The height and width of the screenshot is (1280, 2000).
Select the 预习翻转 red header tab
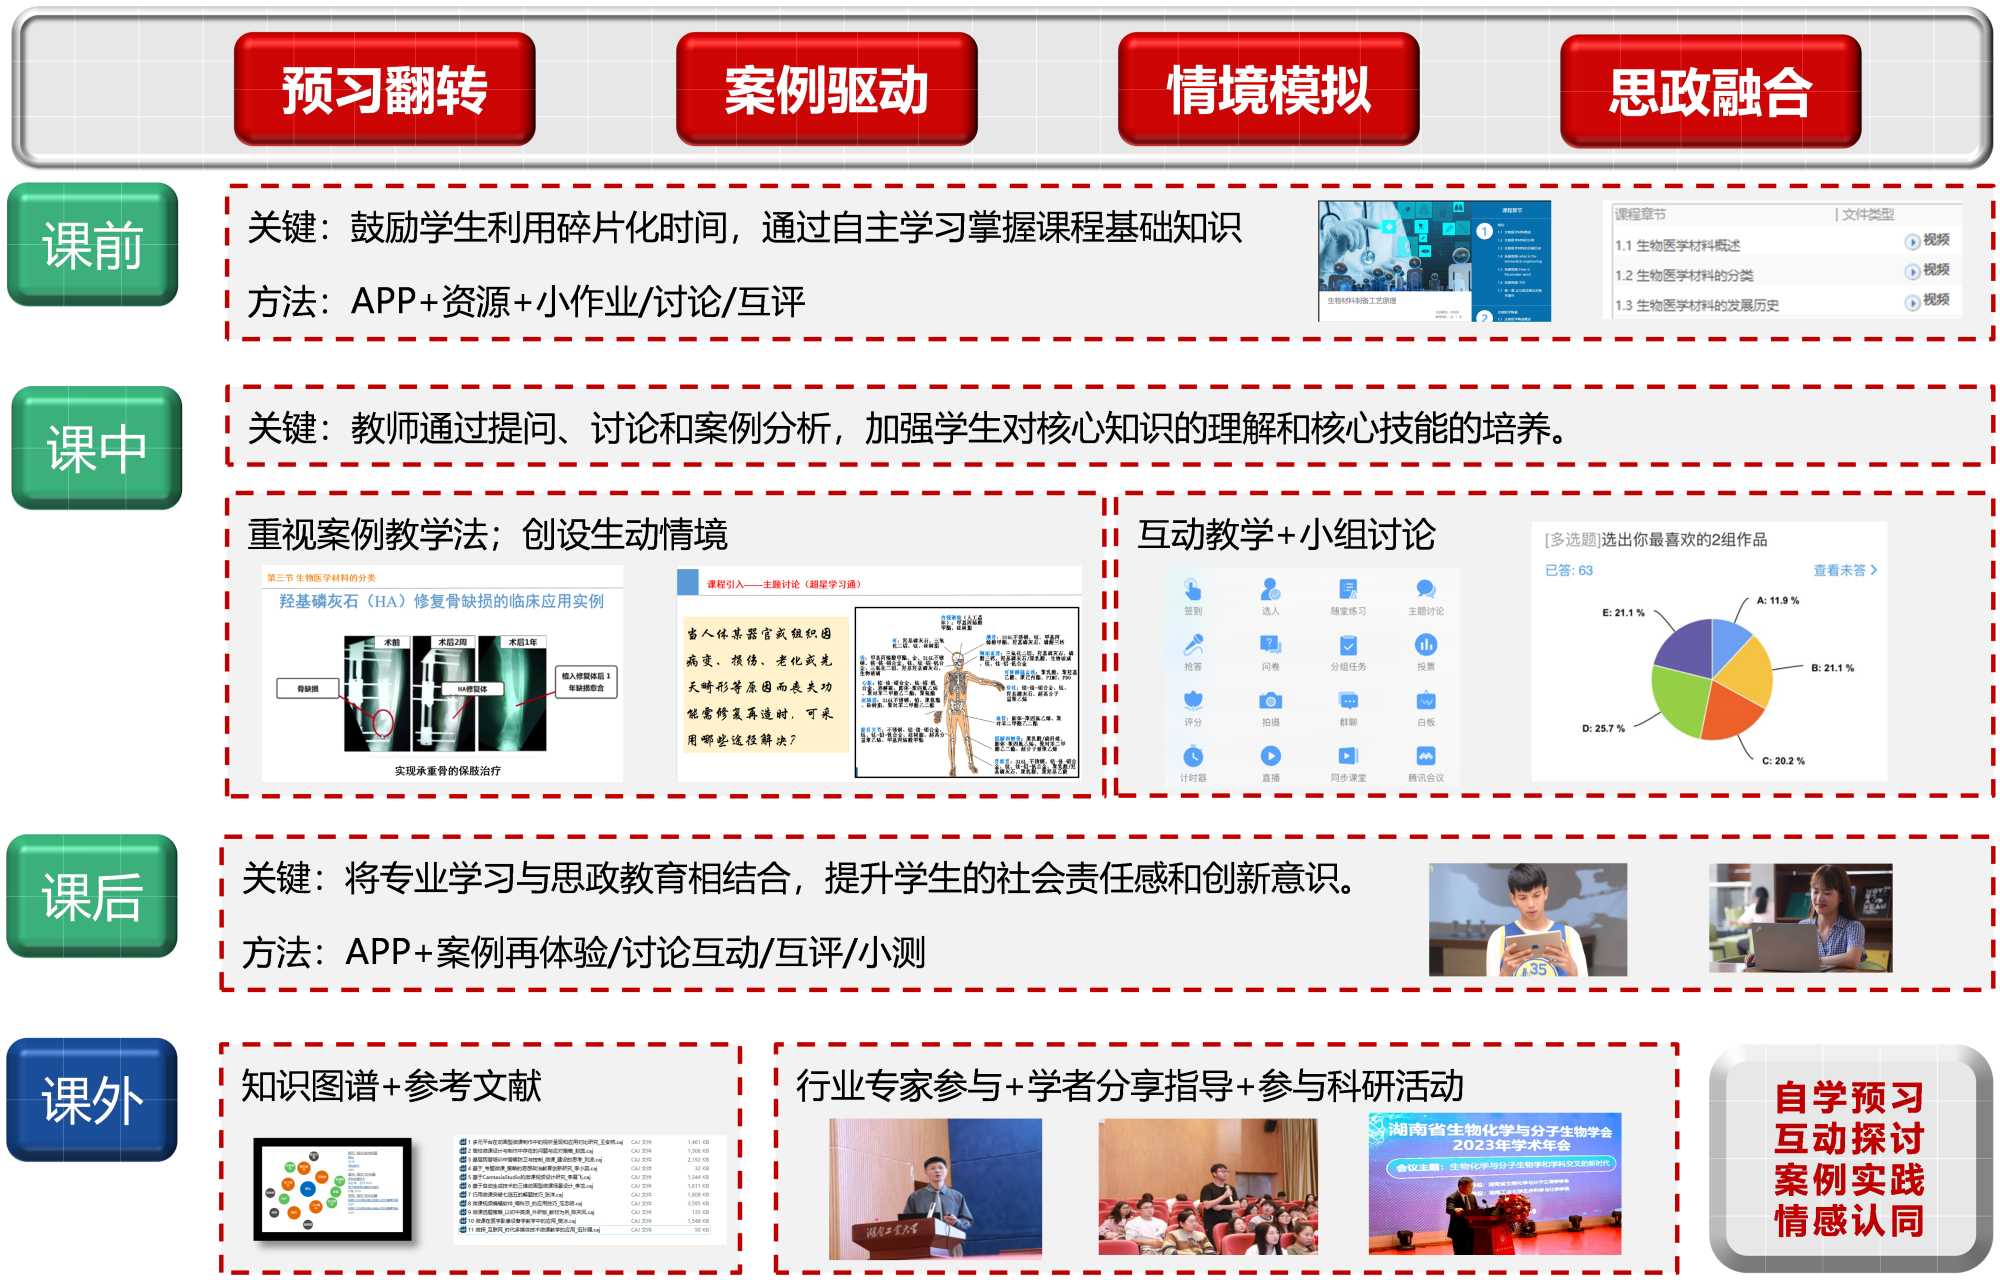(384, 90)
